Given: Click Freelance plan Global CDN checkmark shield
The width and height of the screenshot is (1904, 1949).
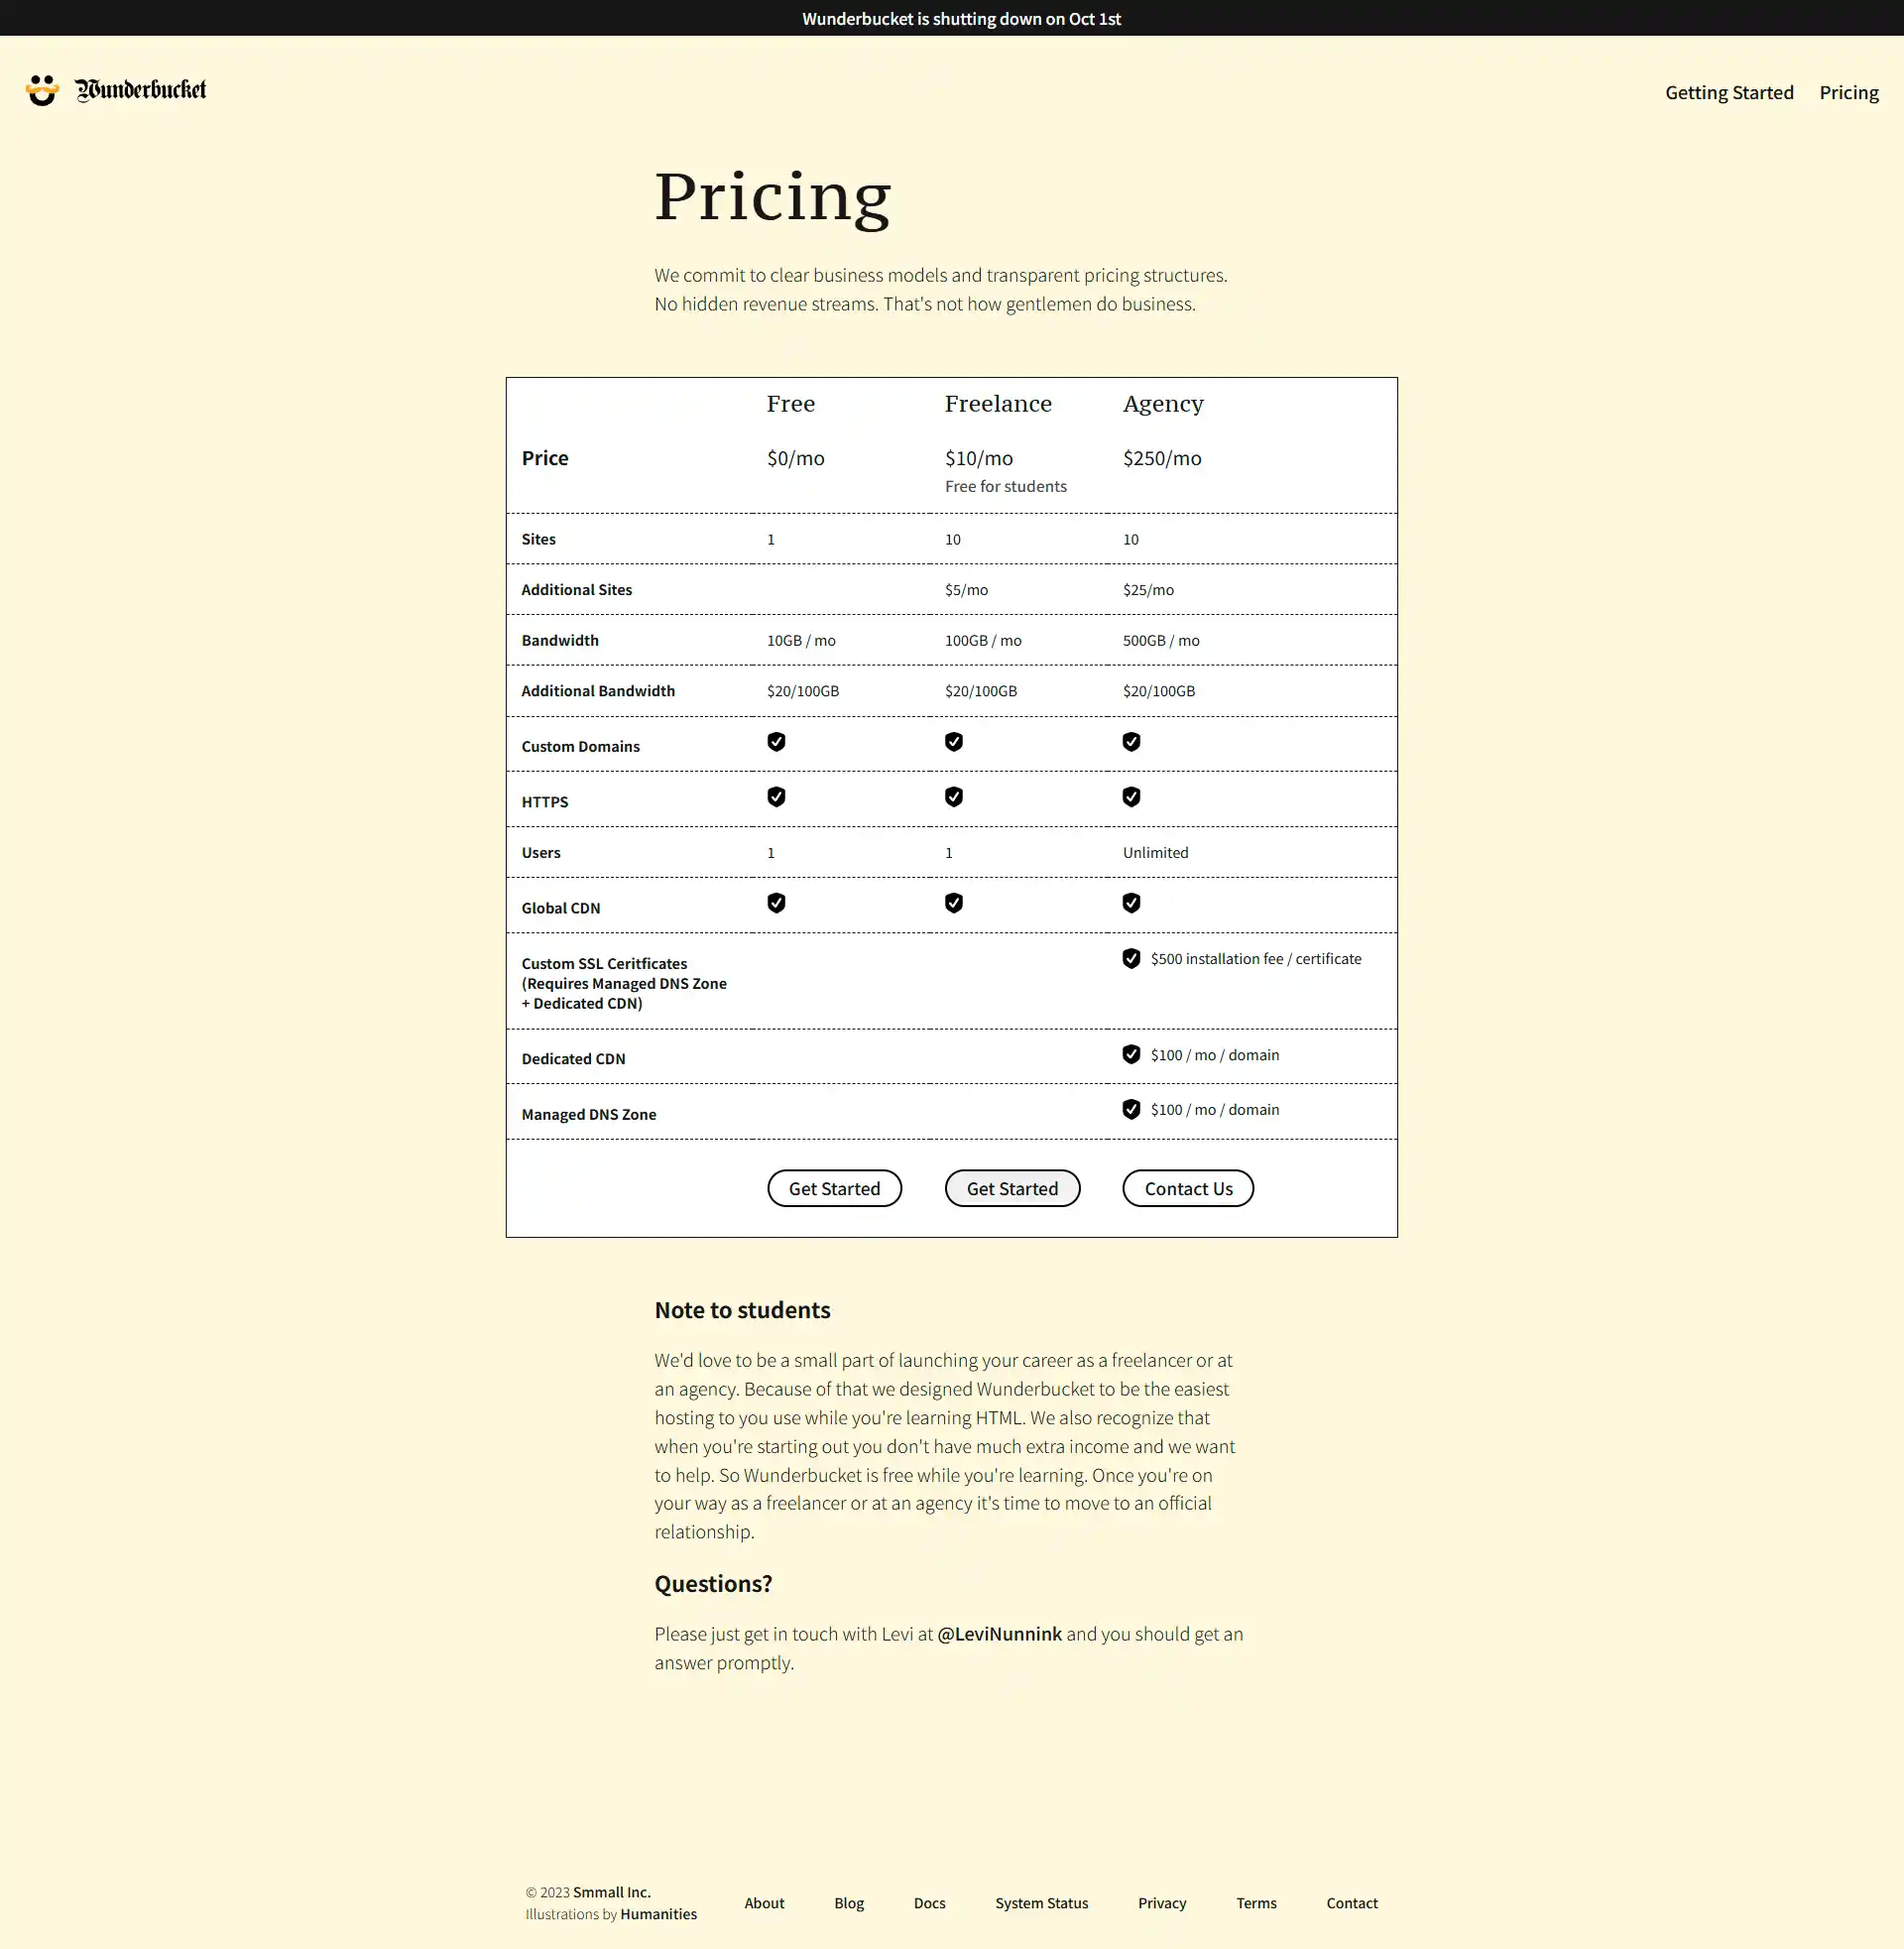Looking at the screenshot, I should [954, 903].
